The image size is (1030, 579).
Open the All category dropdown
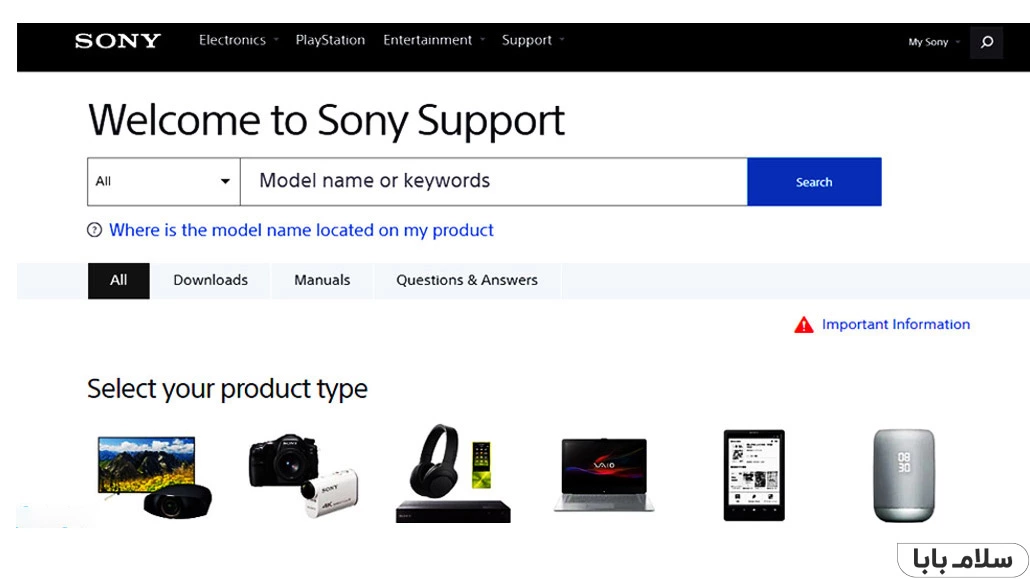click(x=164, y=182)
